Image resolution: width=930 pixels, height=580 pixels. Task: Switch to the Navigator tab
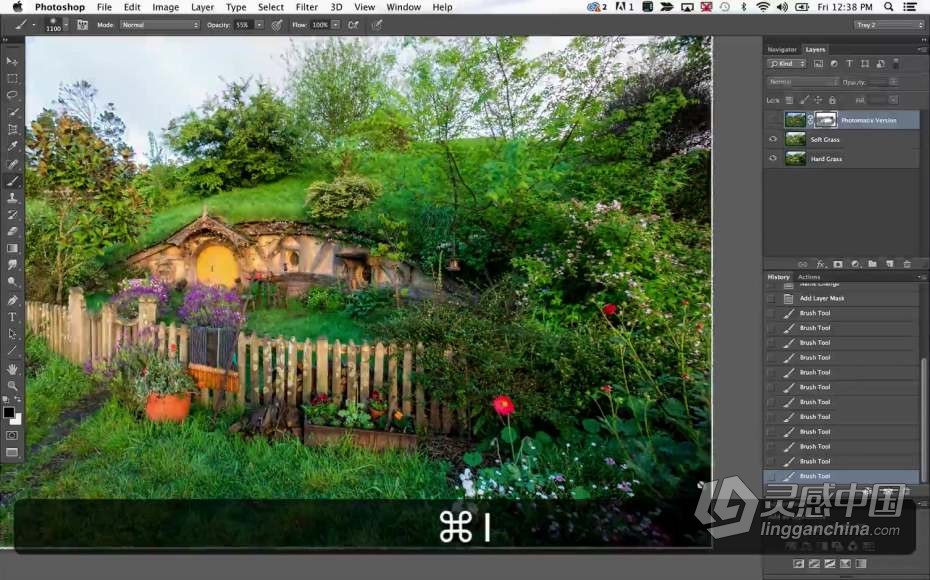click(x=782, y=50)
